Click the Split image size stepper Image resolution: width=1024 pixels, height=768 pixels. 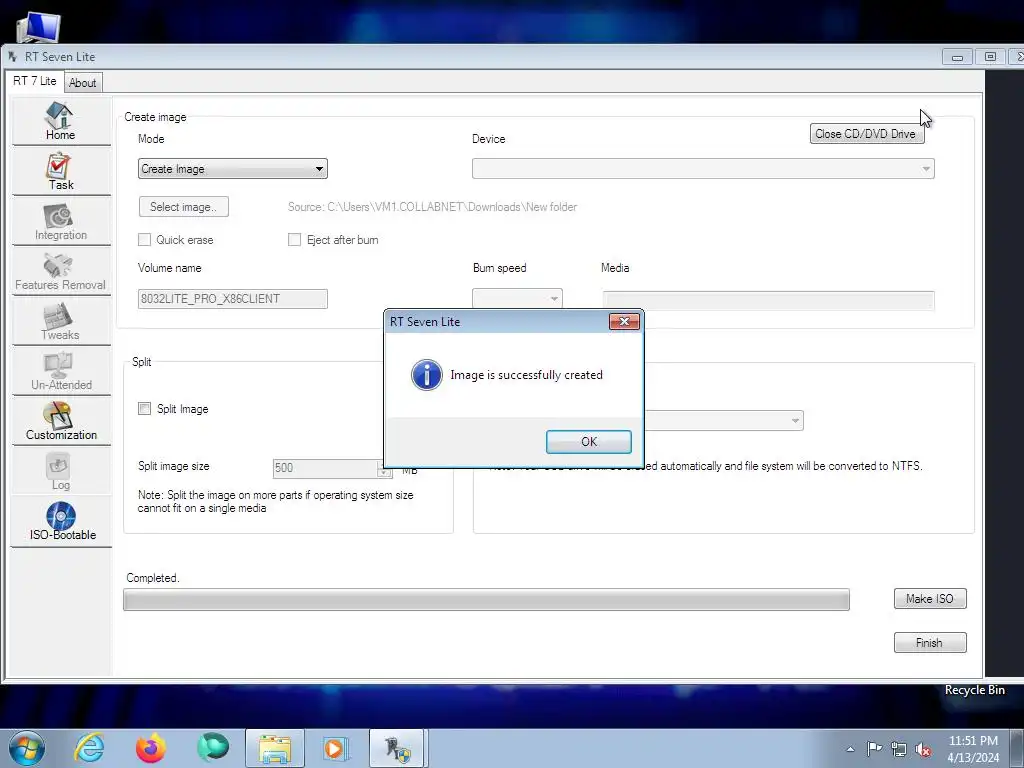point(385,468)
